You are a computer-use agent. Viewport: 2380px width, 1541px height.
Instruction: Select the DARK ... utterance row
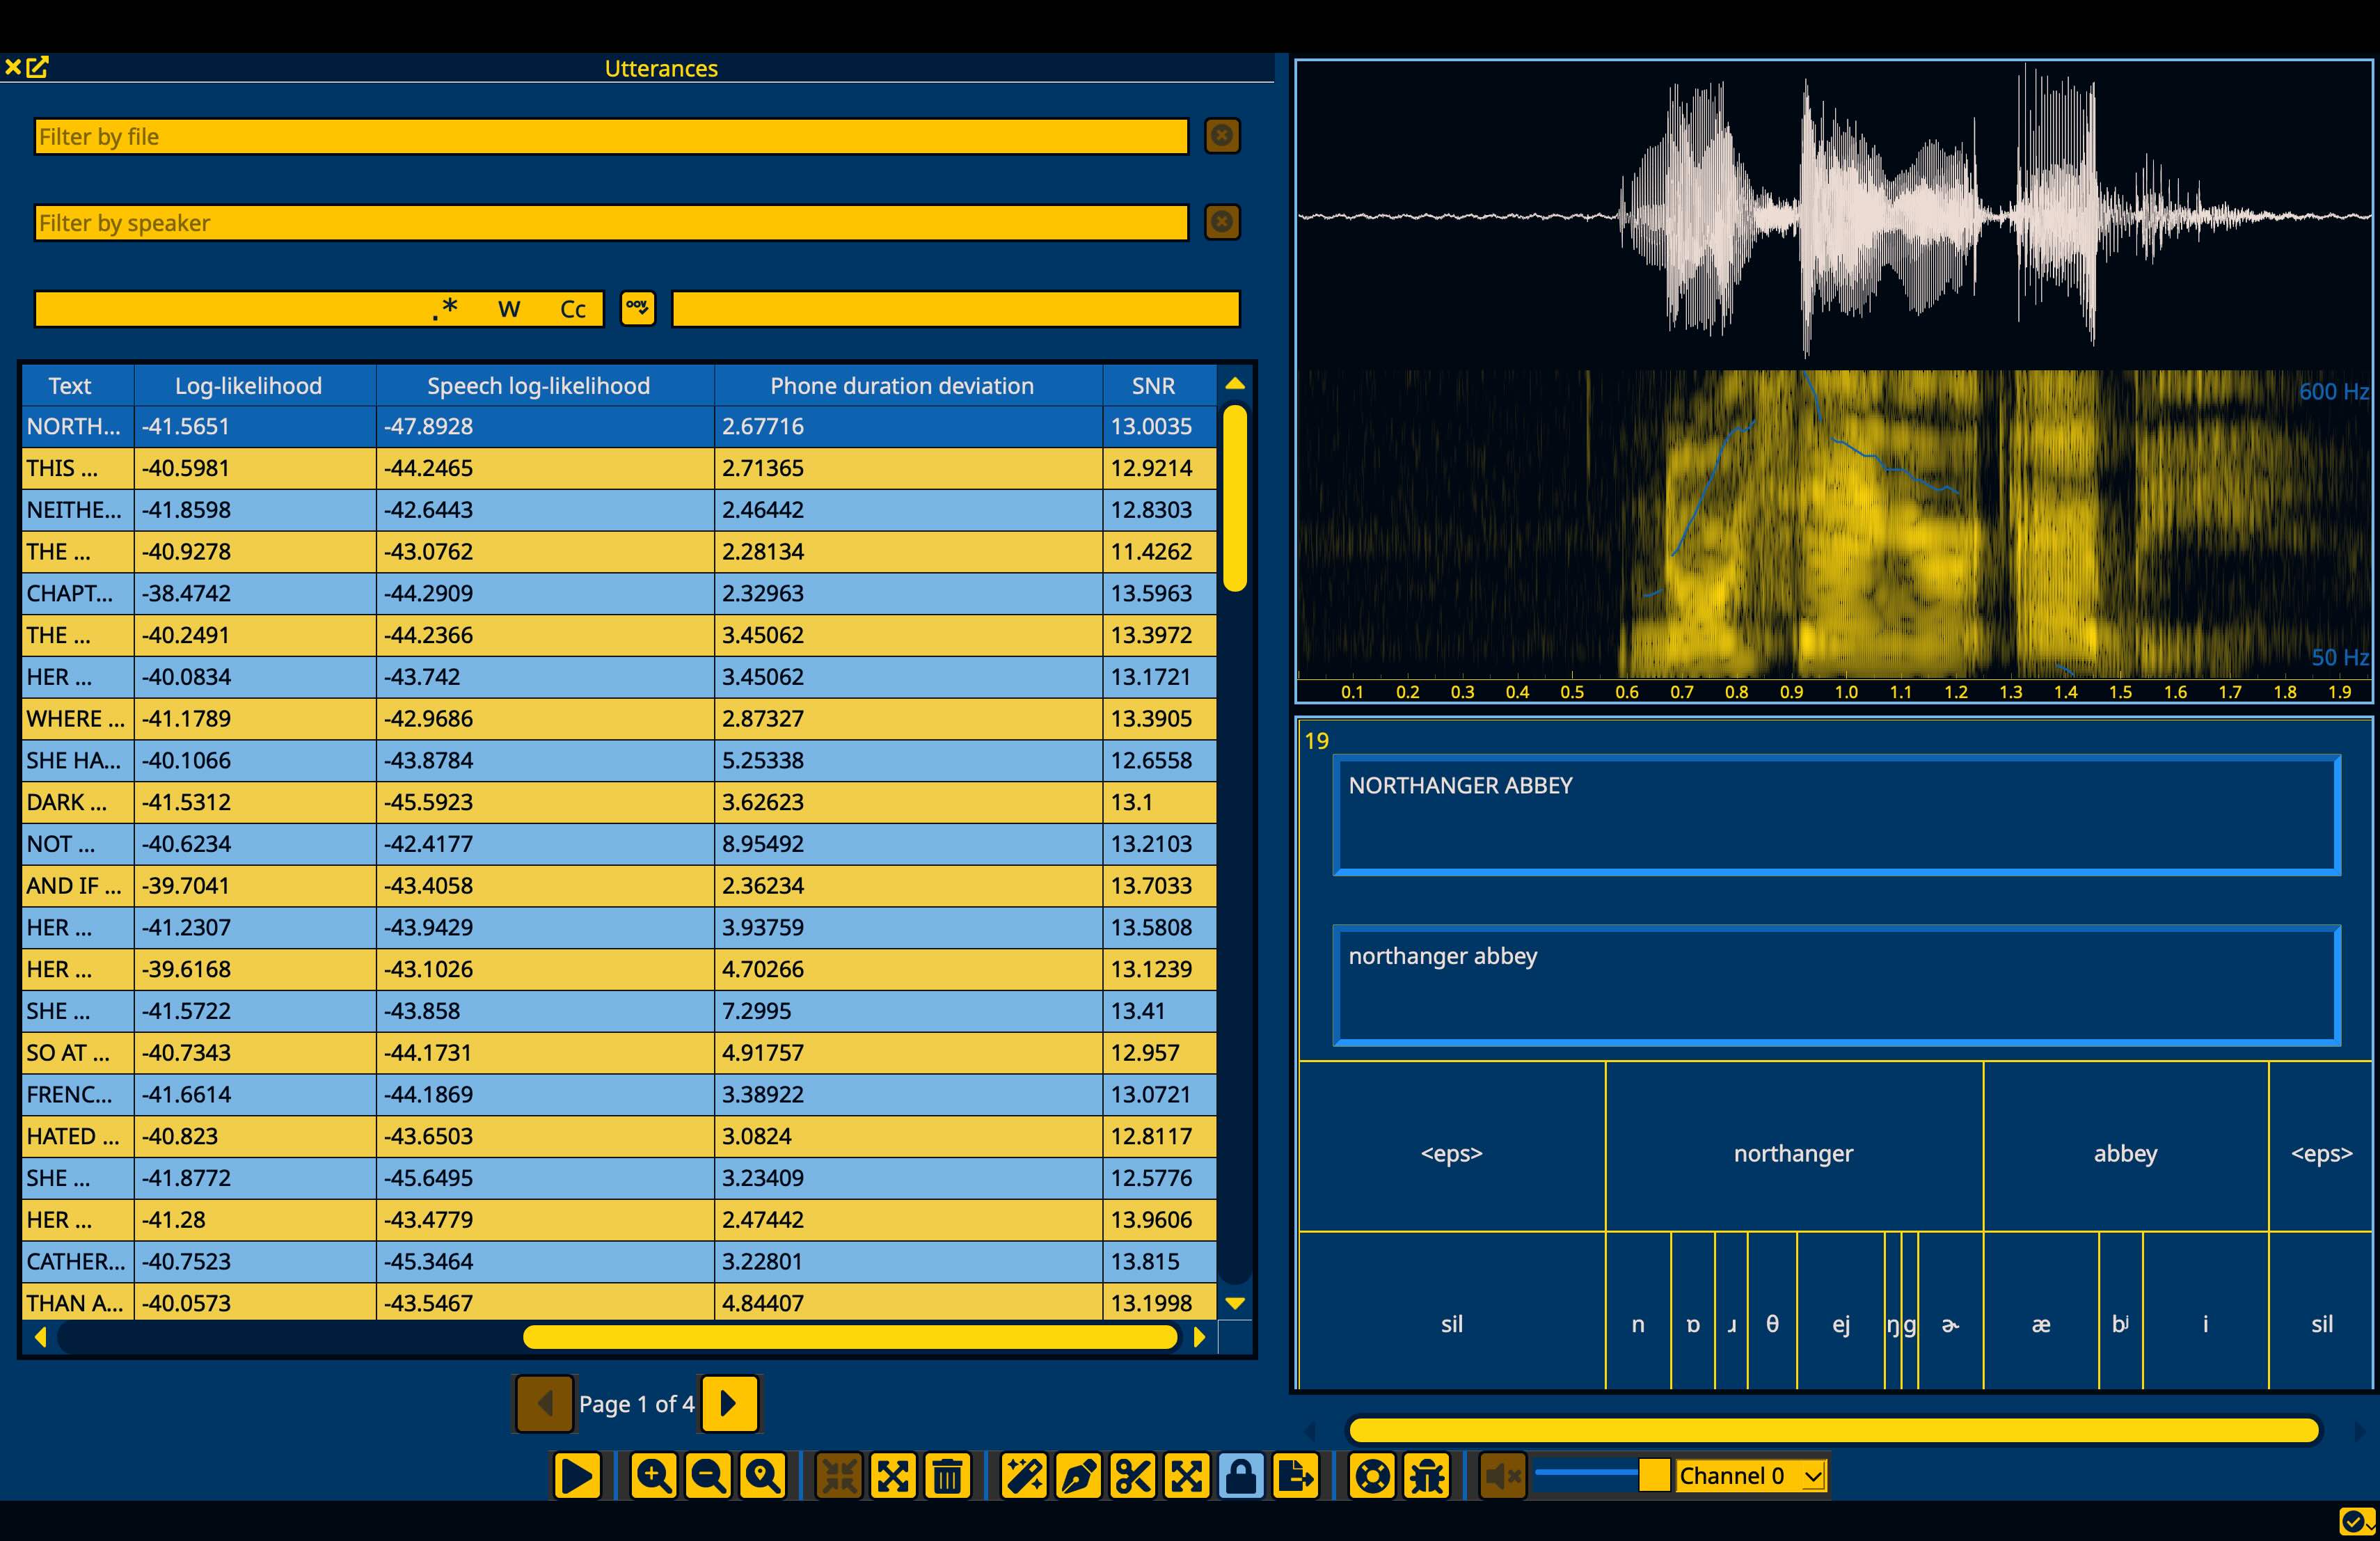619,802
